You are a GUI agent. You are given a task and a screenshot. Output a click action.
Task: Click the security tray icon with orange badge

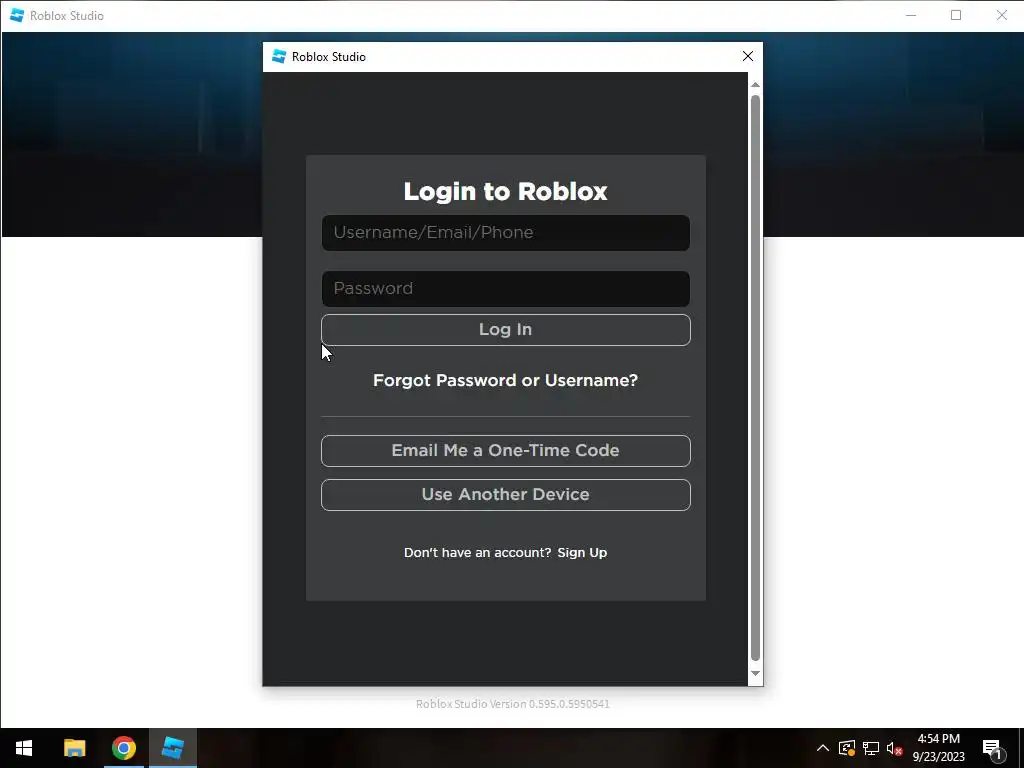pyautogui.click(x=847, y=748)
